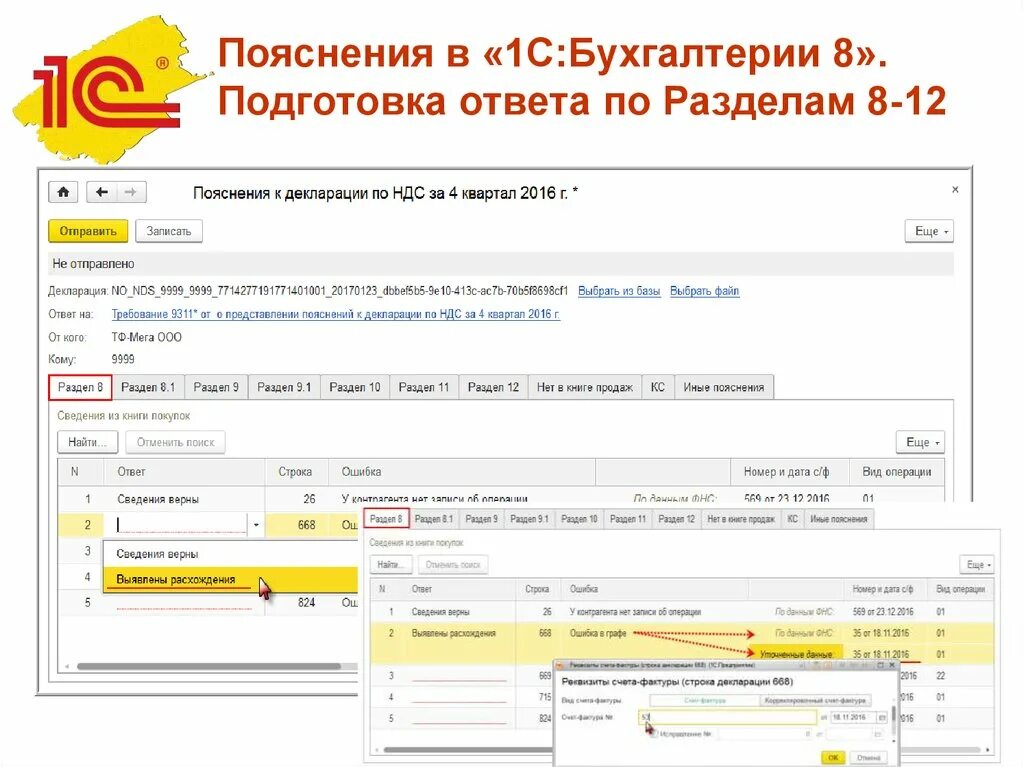Screen dimensions: 1024x767
Task: Open the Раздел 12 tab in the large form
Action: [493, 387]
